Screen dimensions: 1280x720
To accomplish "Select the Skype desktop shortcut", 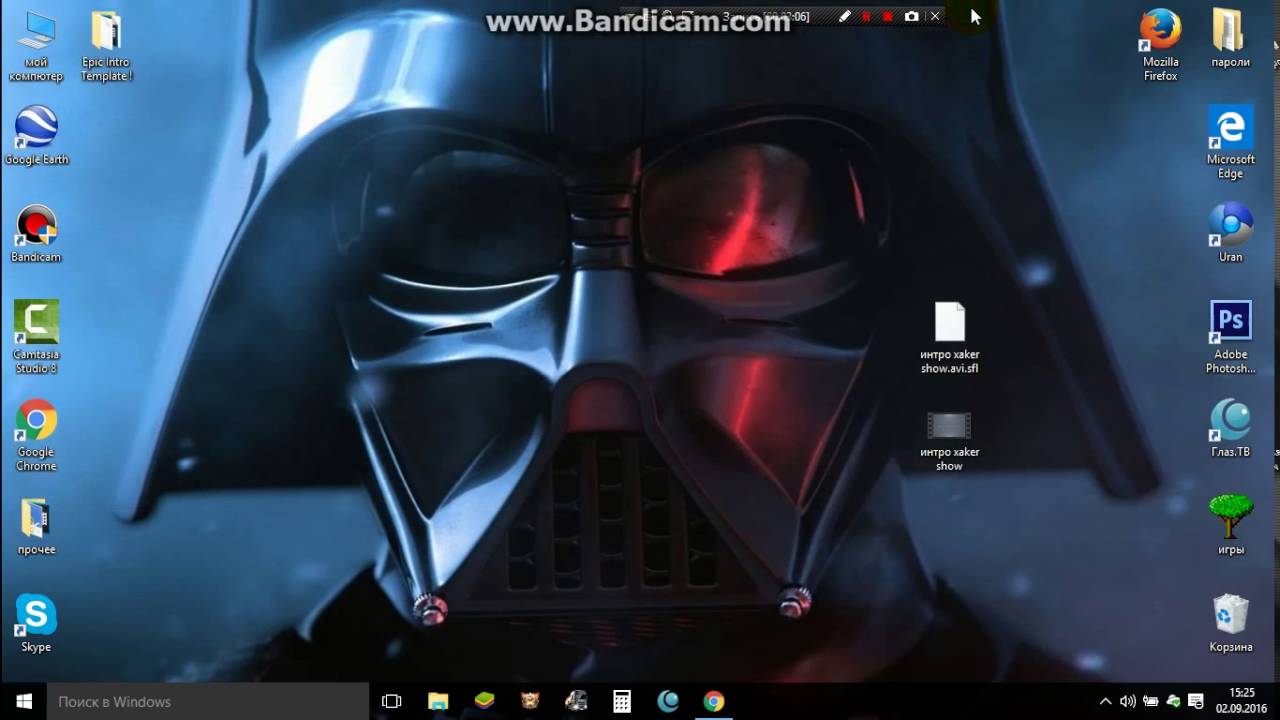I will [36, 624].
